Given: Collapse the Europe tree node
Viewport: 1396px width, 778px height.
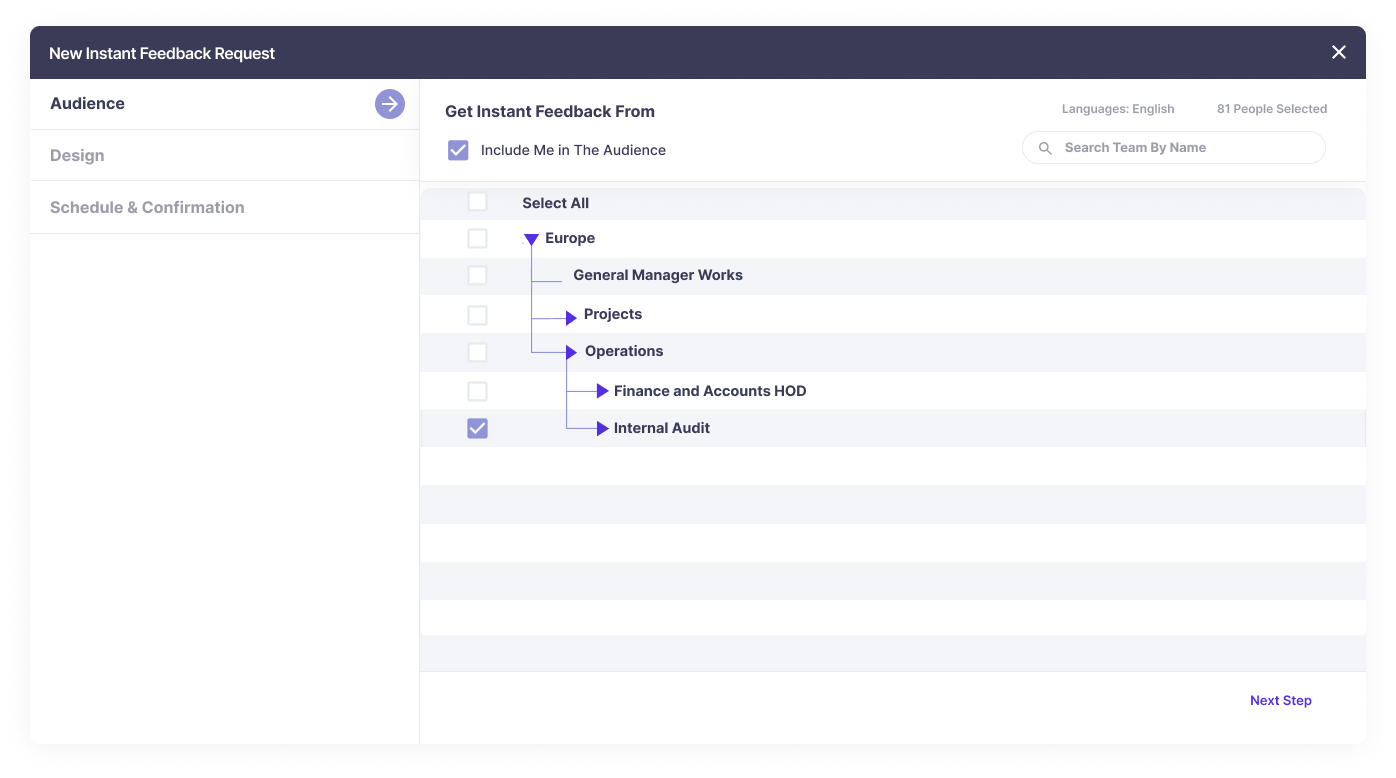Looking at the screenshot, I should 531,240.
